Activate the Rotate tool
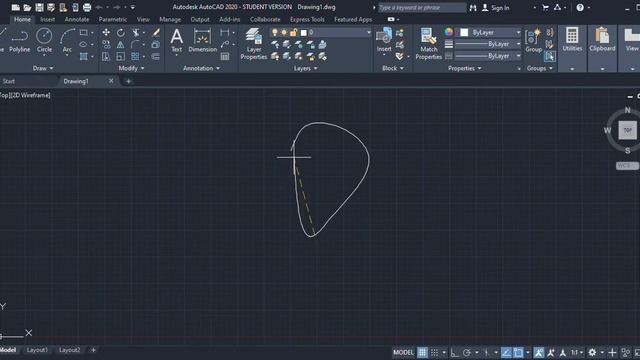The width and height of the screenshot is (640, 360). [121, 33]
